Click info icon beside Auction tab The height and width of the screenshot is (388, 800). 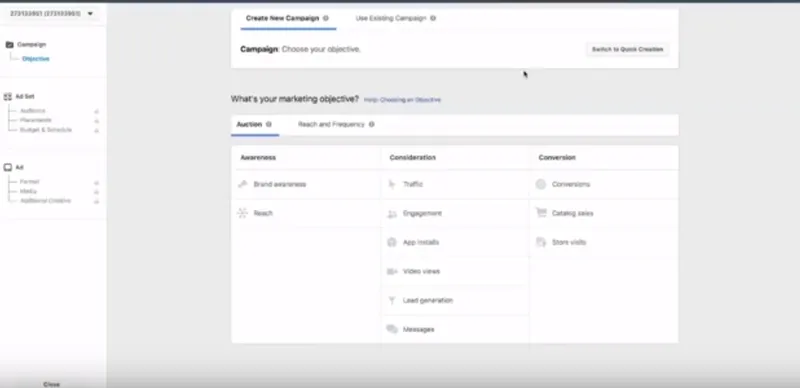269,124
